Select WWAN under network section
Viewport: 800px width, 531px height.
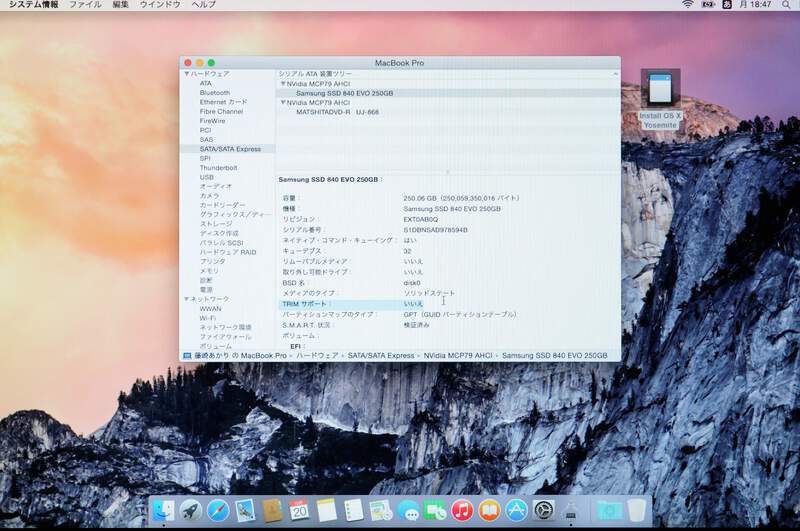point(210,309)
